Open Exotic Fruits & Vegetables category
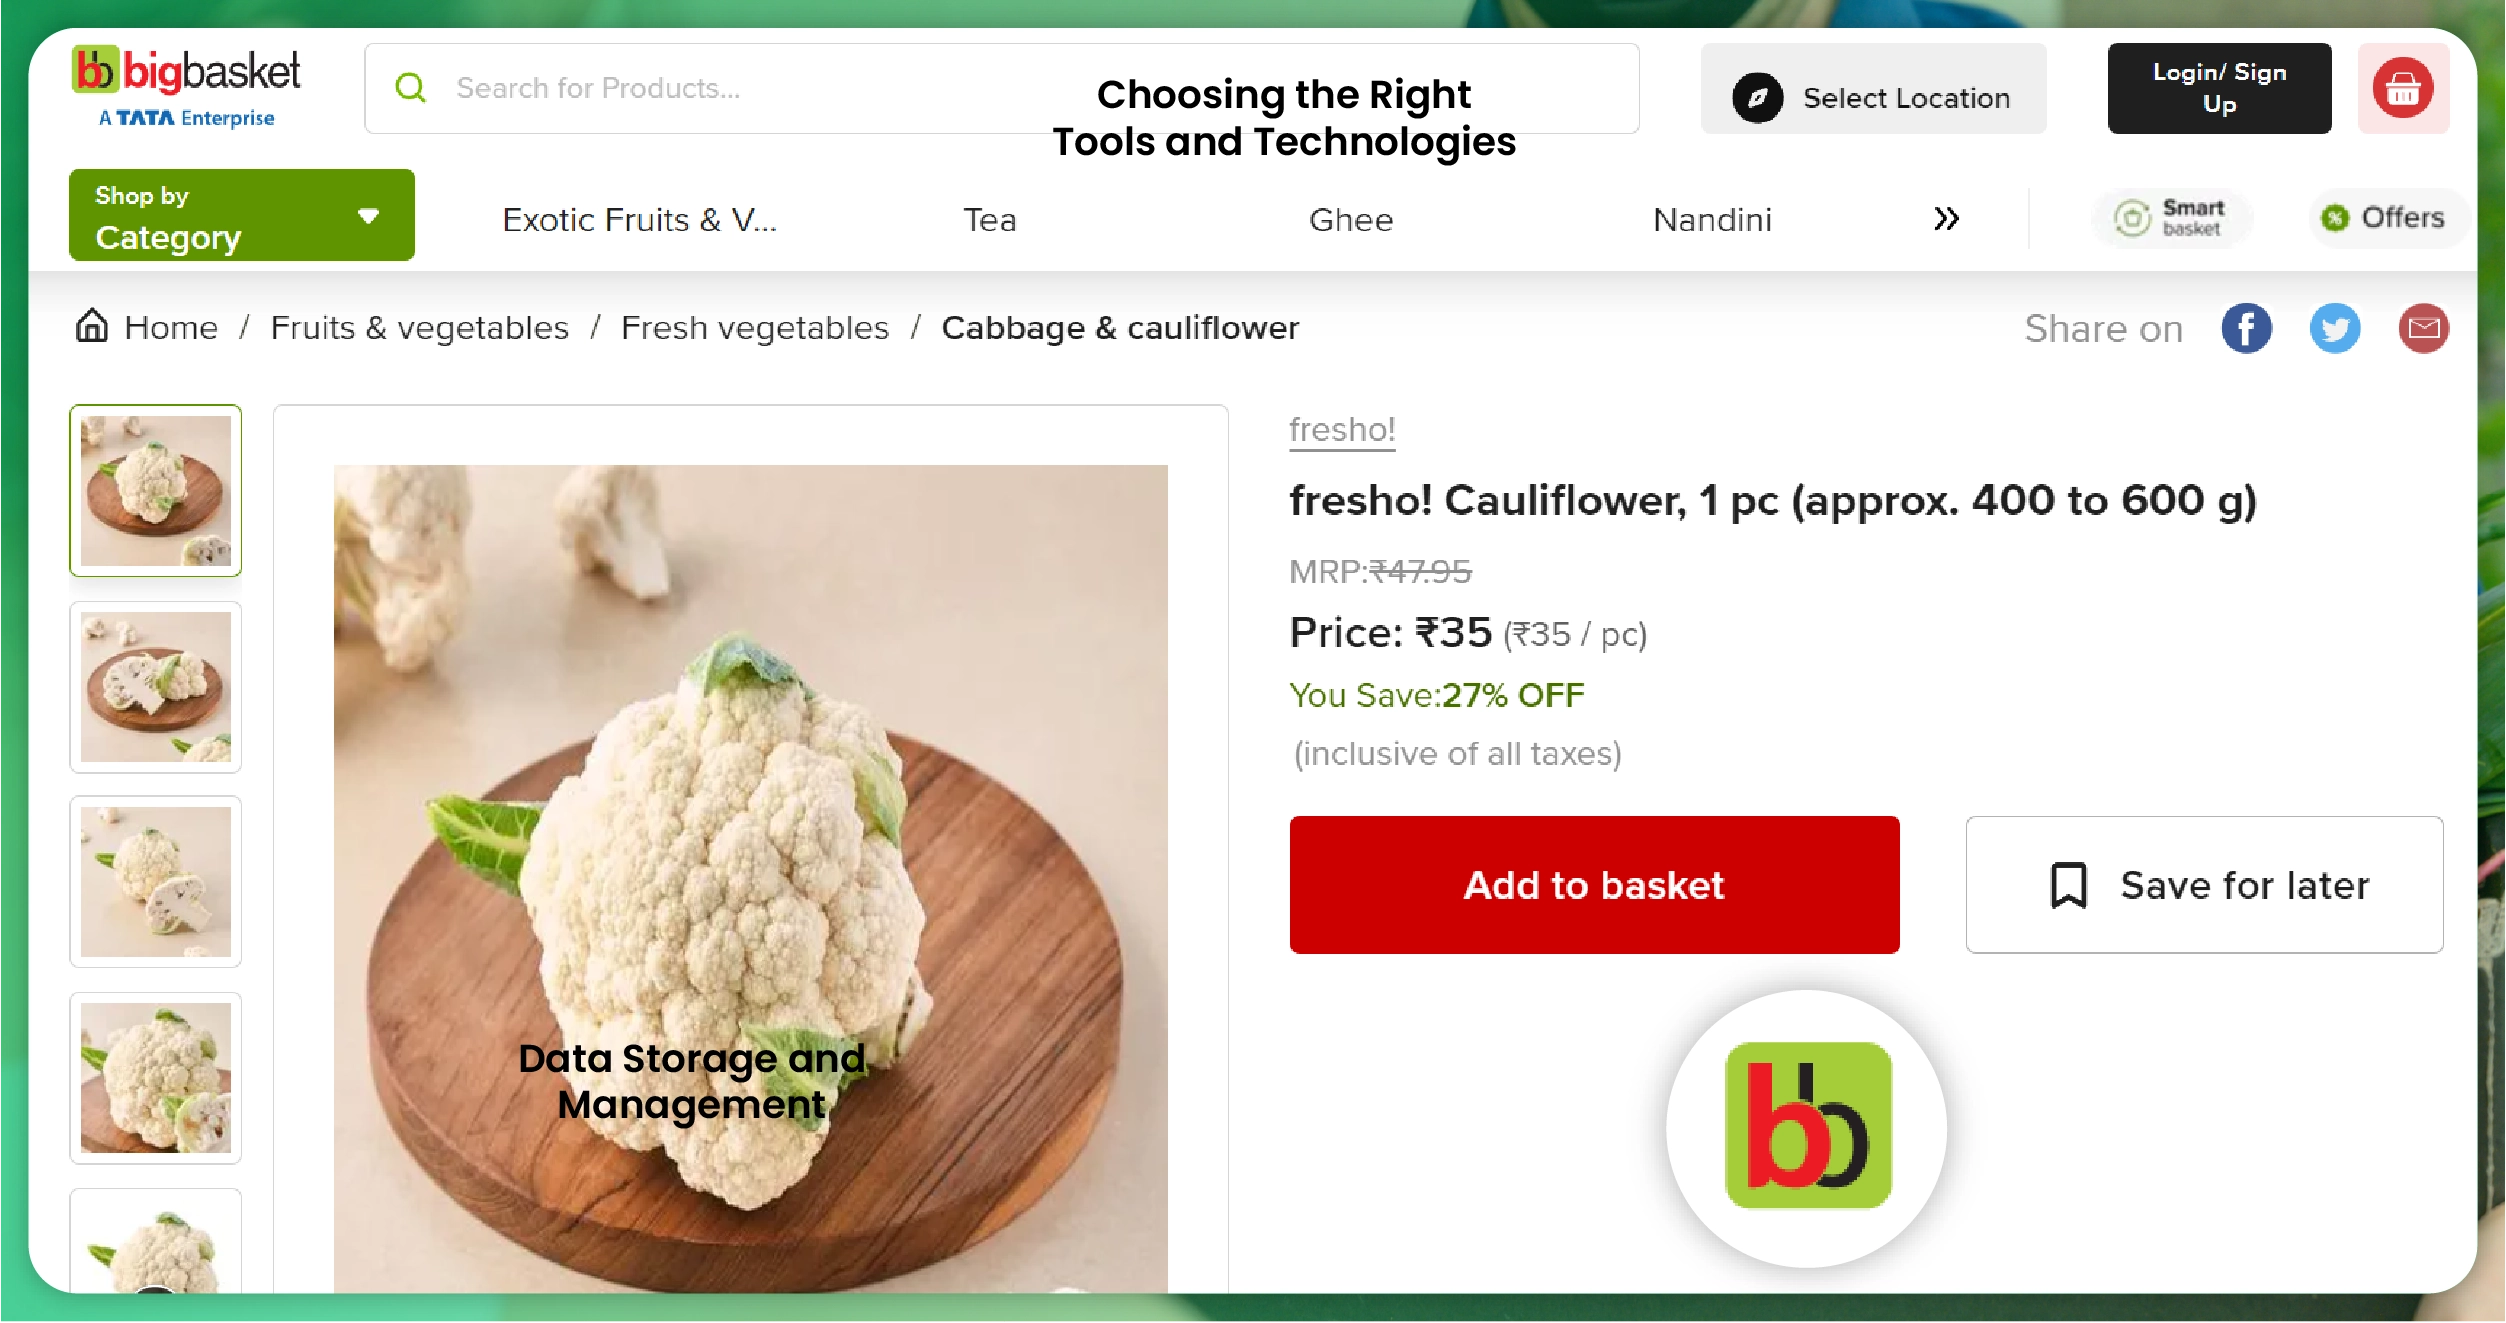Screen dimensions: 2506x1323 pyautogui.click(x=640, y=219)
